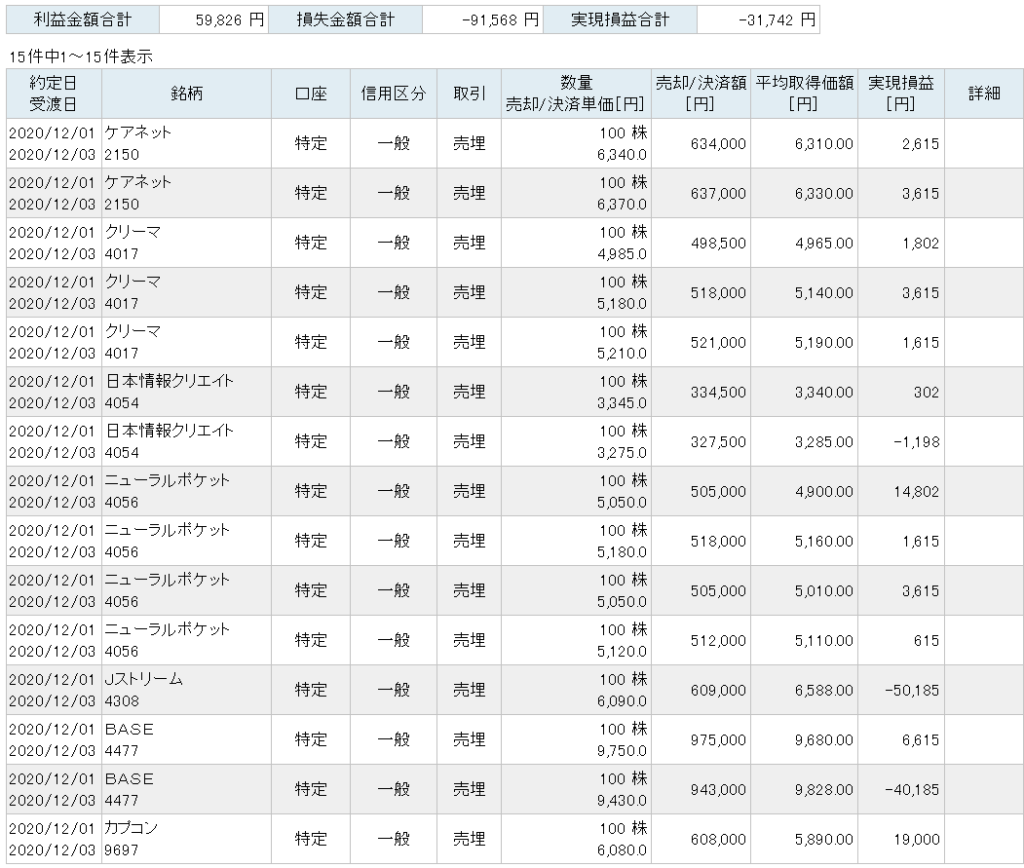Click the 信用区分 column header
The width and height of the screenshot is (1024, 868).
click(x=393, y=93)
